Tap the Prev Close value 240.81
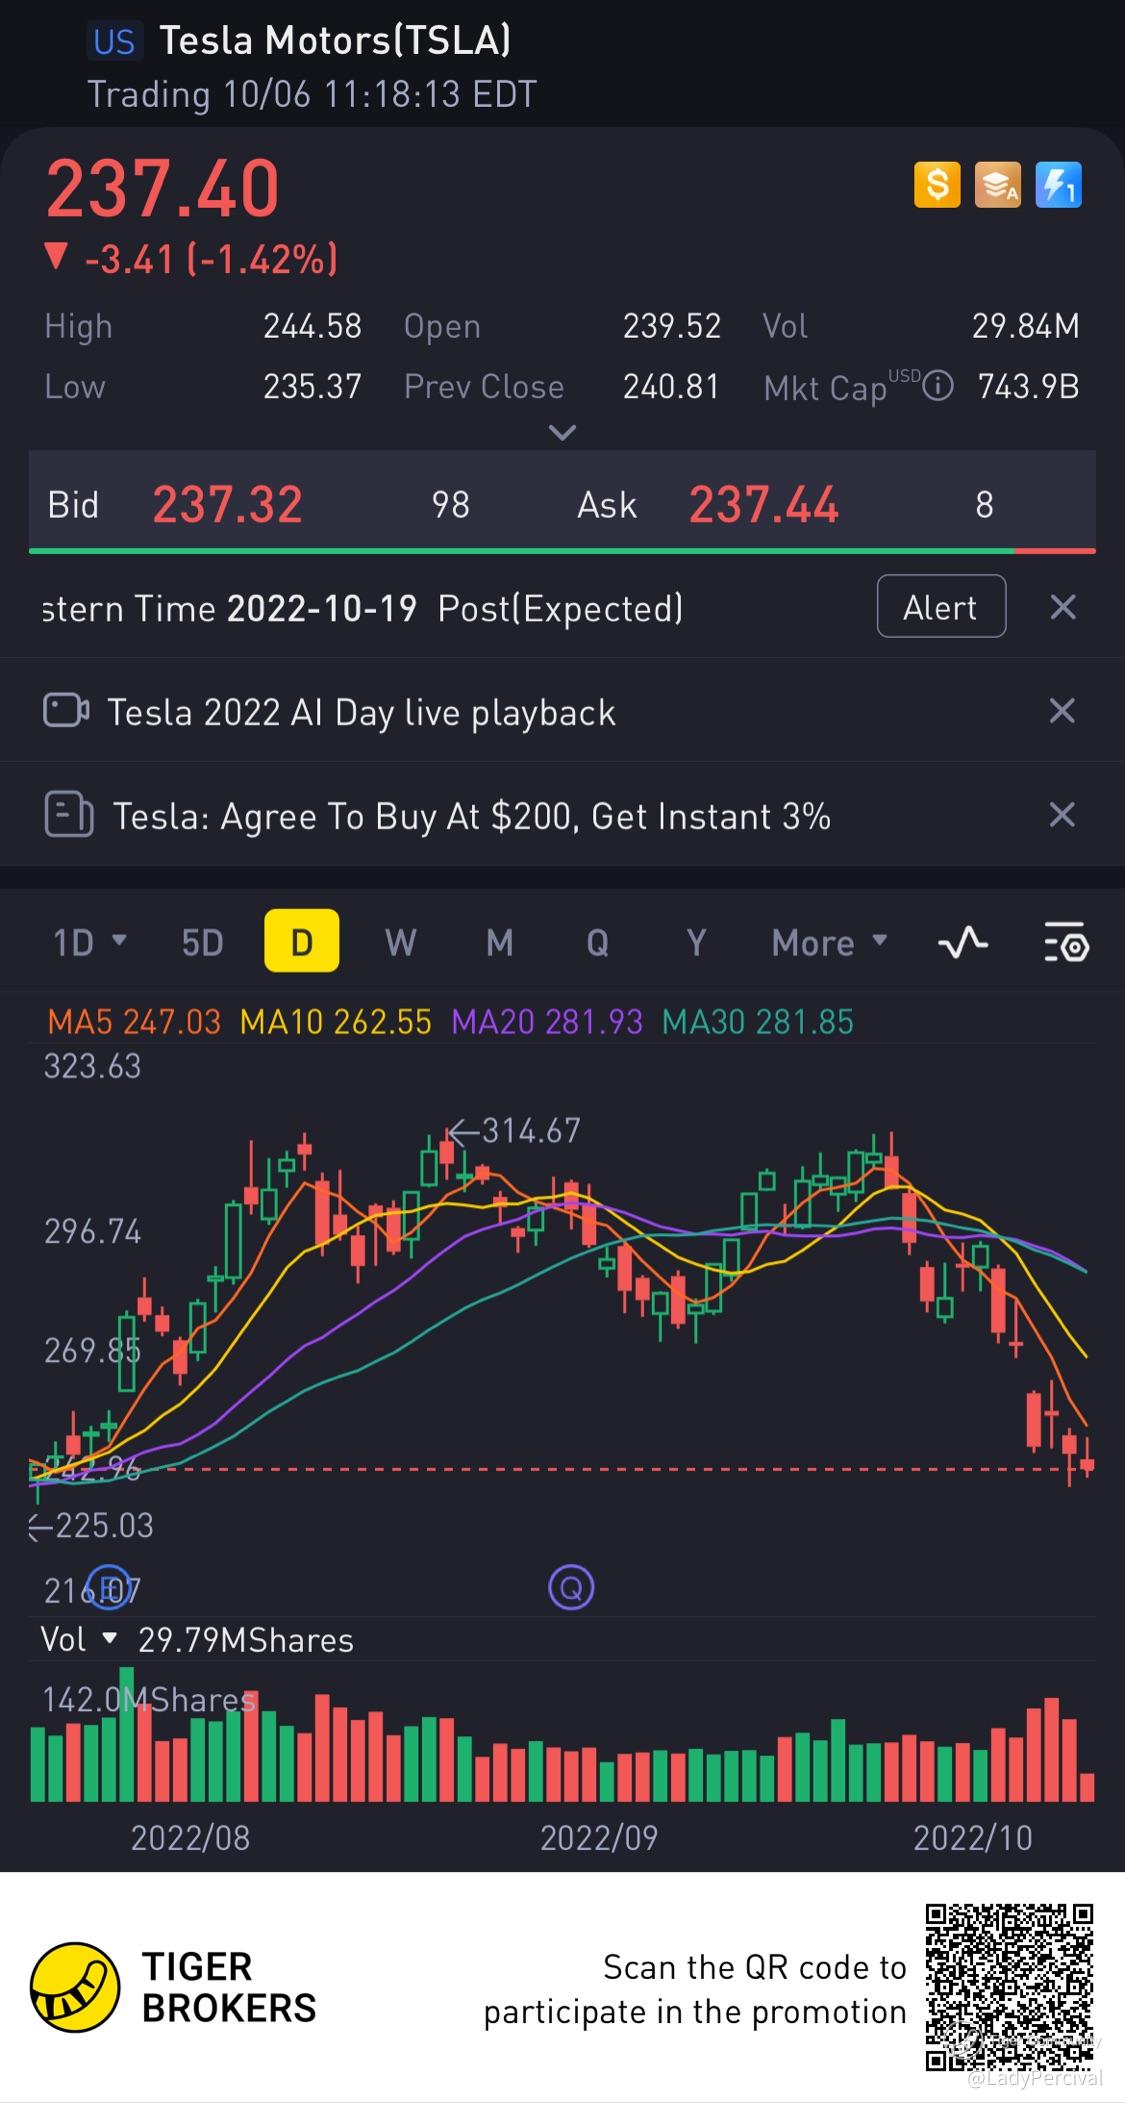 point(672,386)
